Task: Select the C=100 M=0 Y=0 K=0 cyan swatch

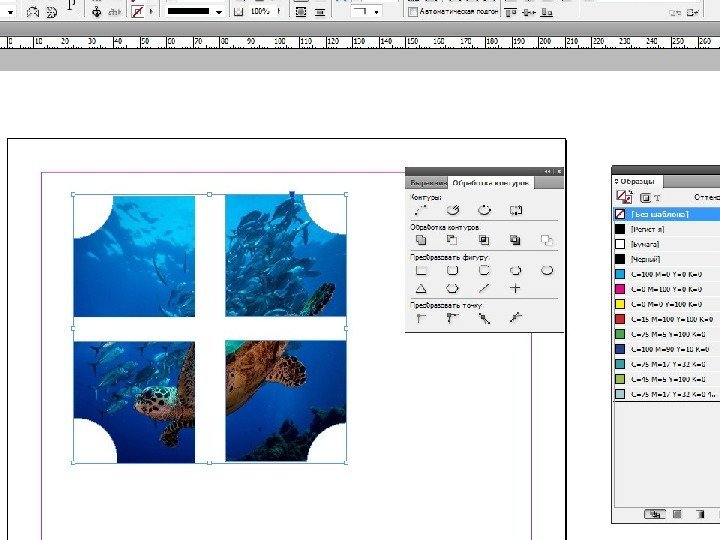Action: pyautogui.click(x=667, y=274)
